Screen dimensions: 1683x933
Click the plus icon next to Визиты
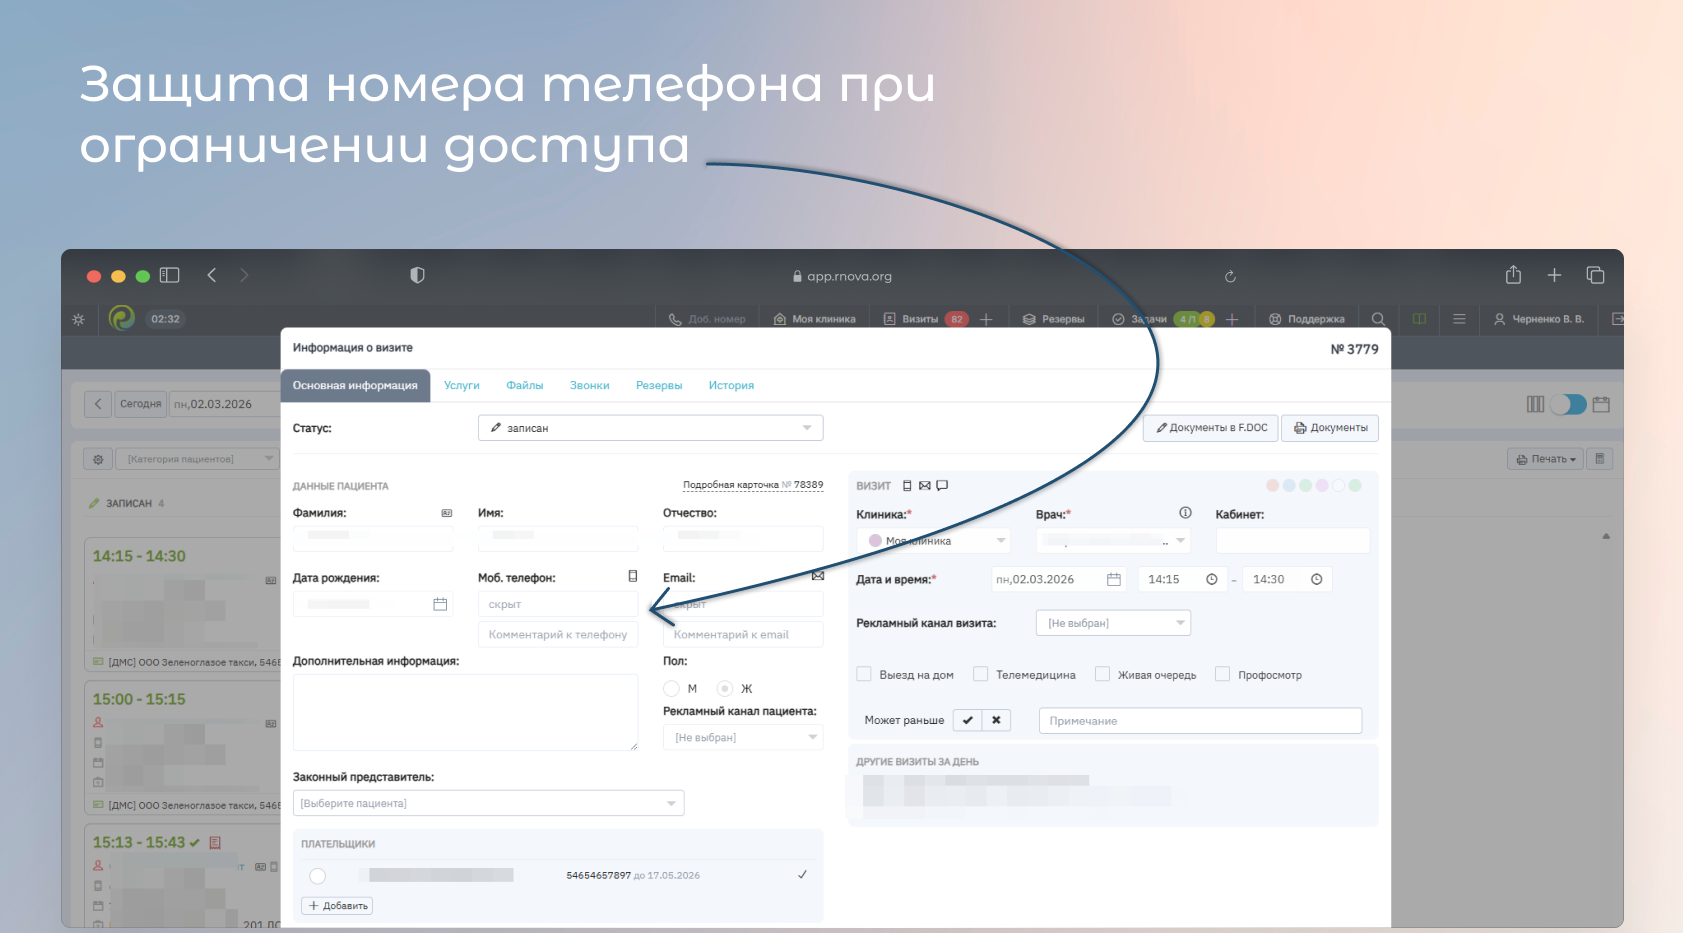986,319
